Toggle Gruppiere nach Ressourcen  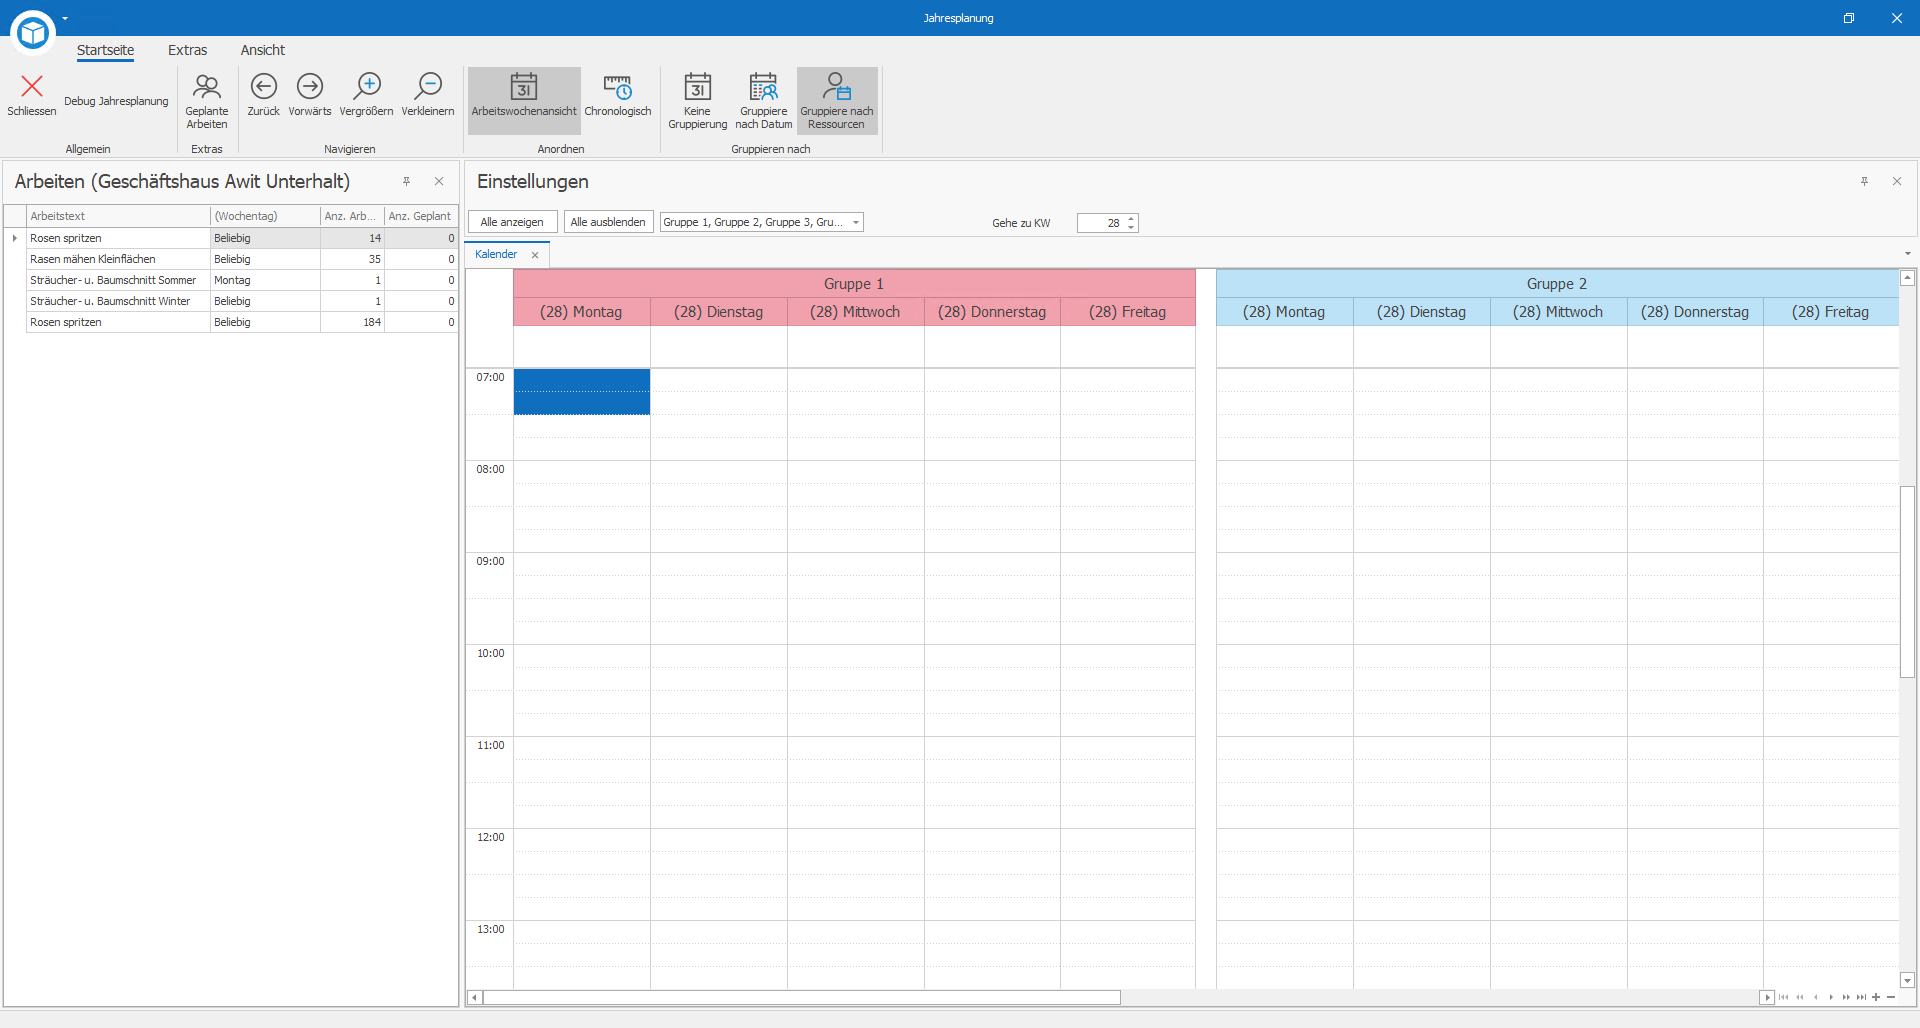tap(837, 101)
